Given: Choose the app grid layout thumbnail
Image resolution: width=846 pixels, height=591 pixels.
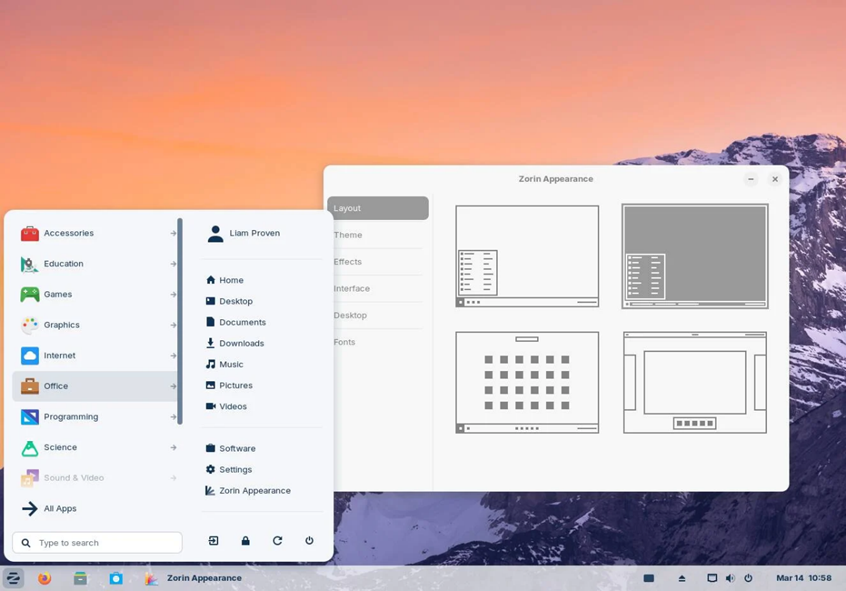Looking at the screenshot, I should coord(527,382).
